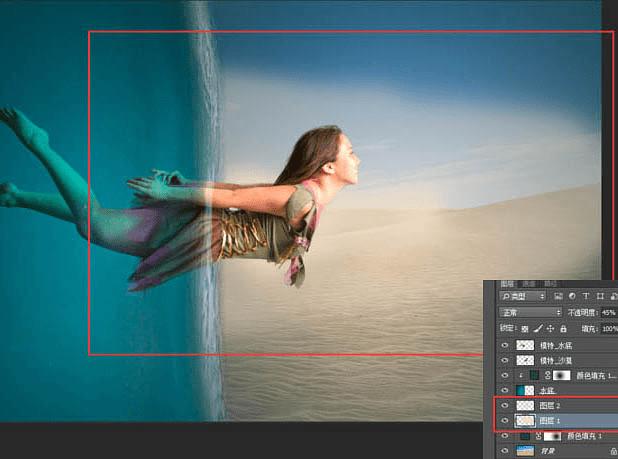Hide the 背景 layer with eye icon
The width and height of the screenshot is (618, 459).
pos(504,451)
